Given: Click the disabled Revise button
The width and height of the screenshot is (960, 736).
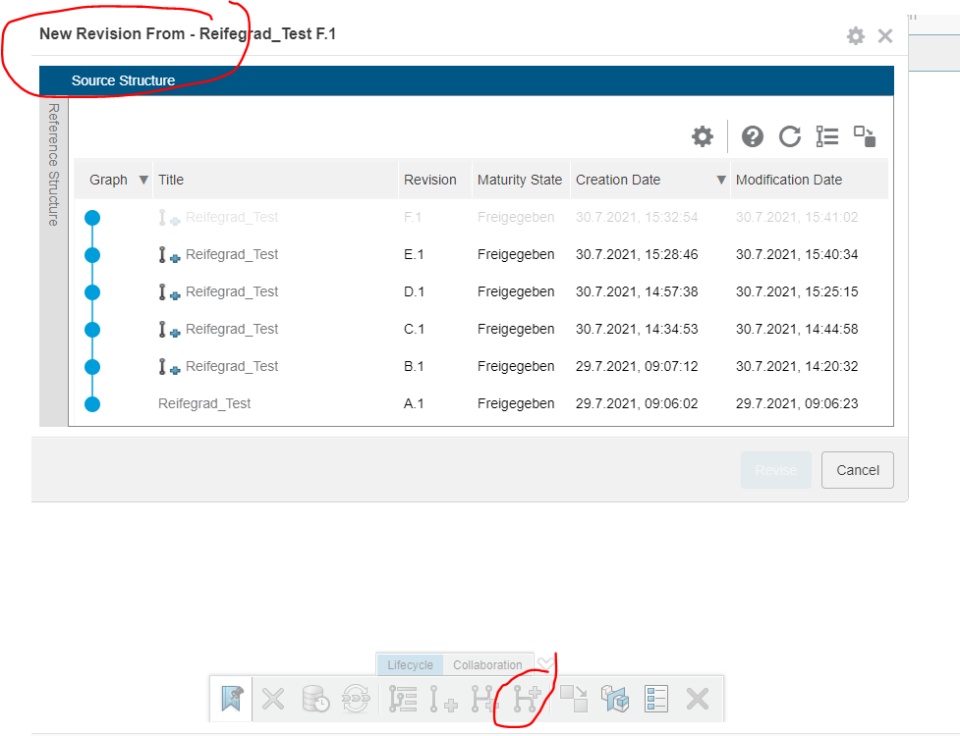Looking at the screenshot, I should pyautogui.click(x=776, y=470).
